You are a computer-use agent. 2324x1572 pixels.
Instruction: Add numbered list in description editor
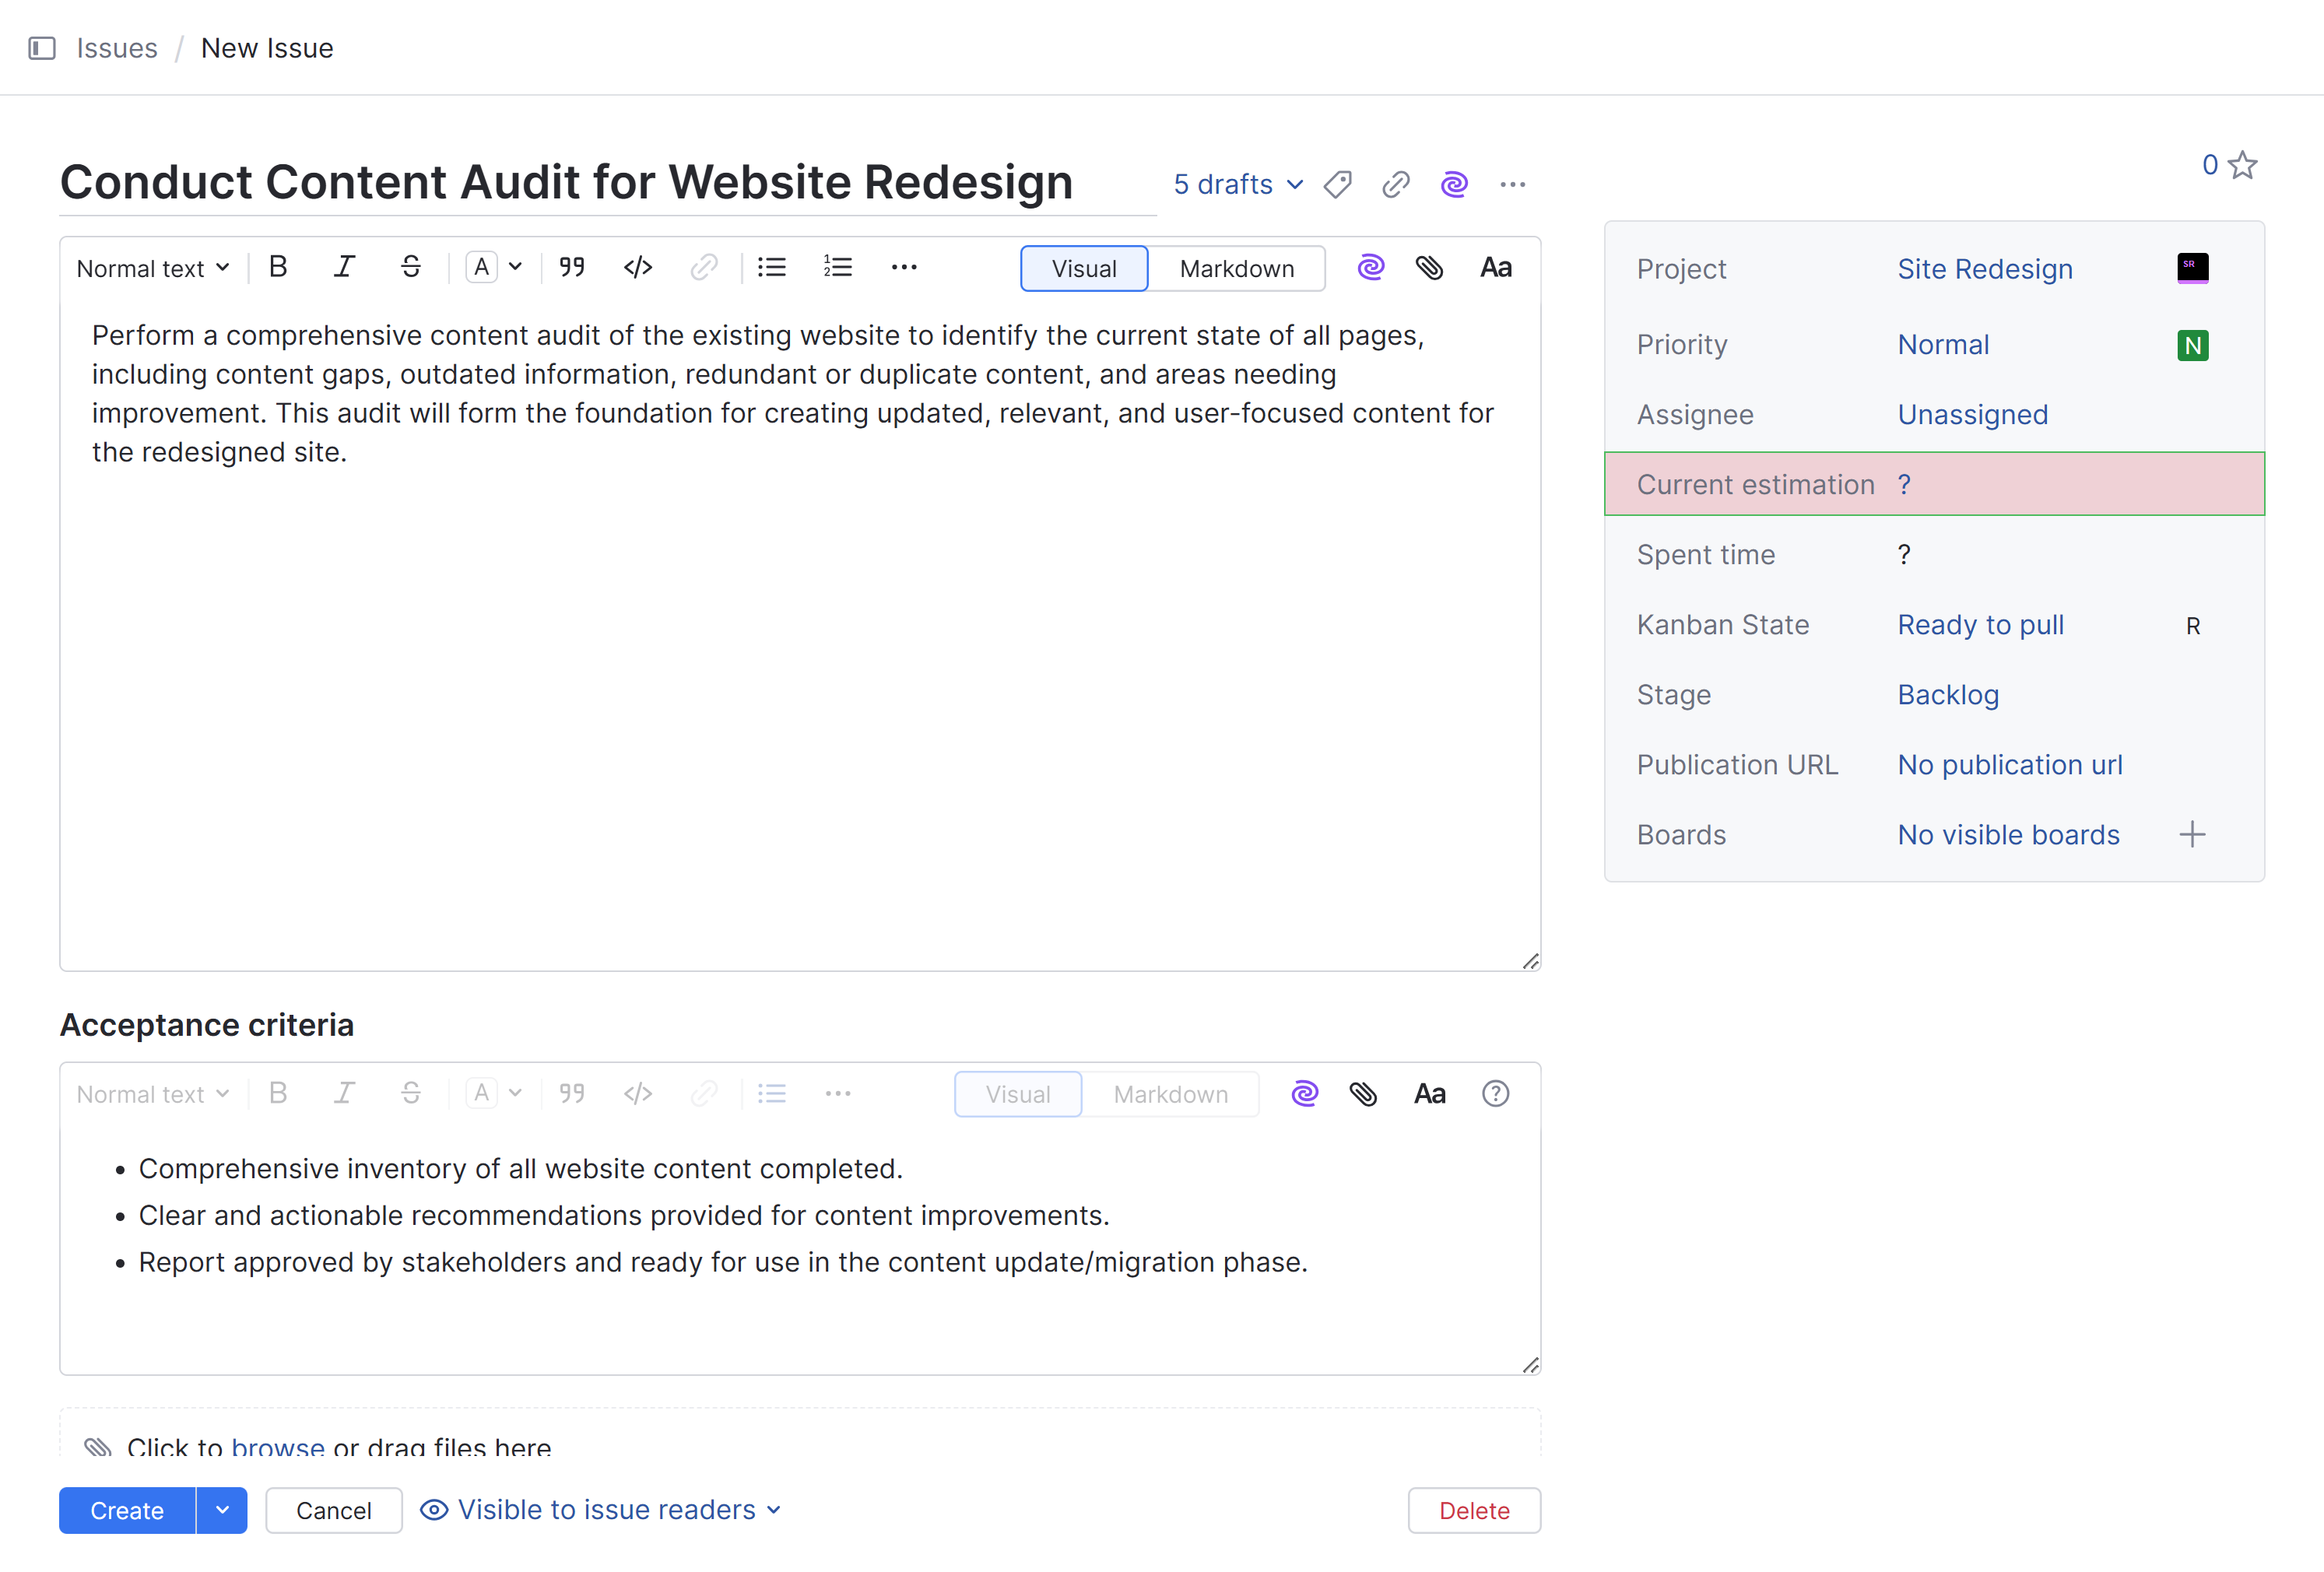pos(837,267)
